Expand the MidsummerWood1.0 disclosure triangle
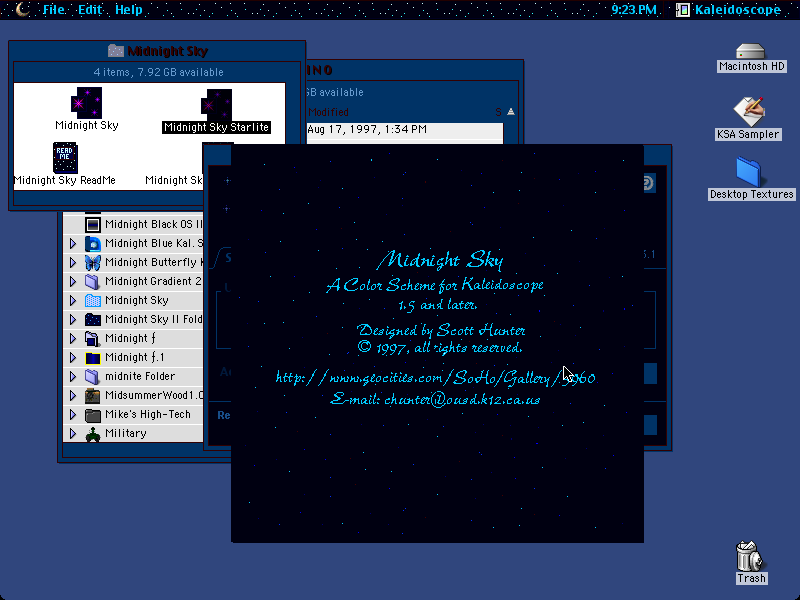 72,395
